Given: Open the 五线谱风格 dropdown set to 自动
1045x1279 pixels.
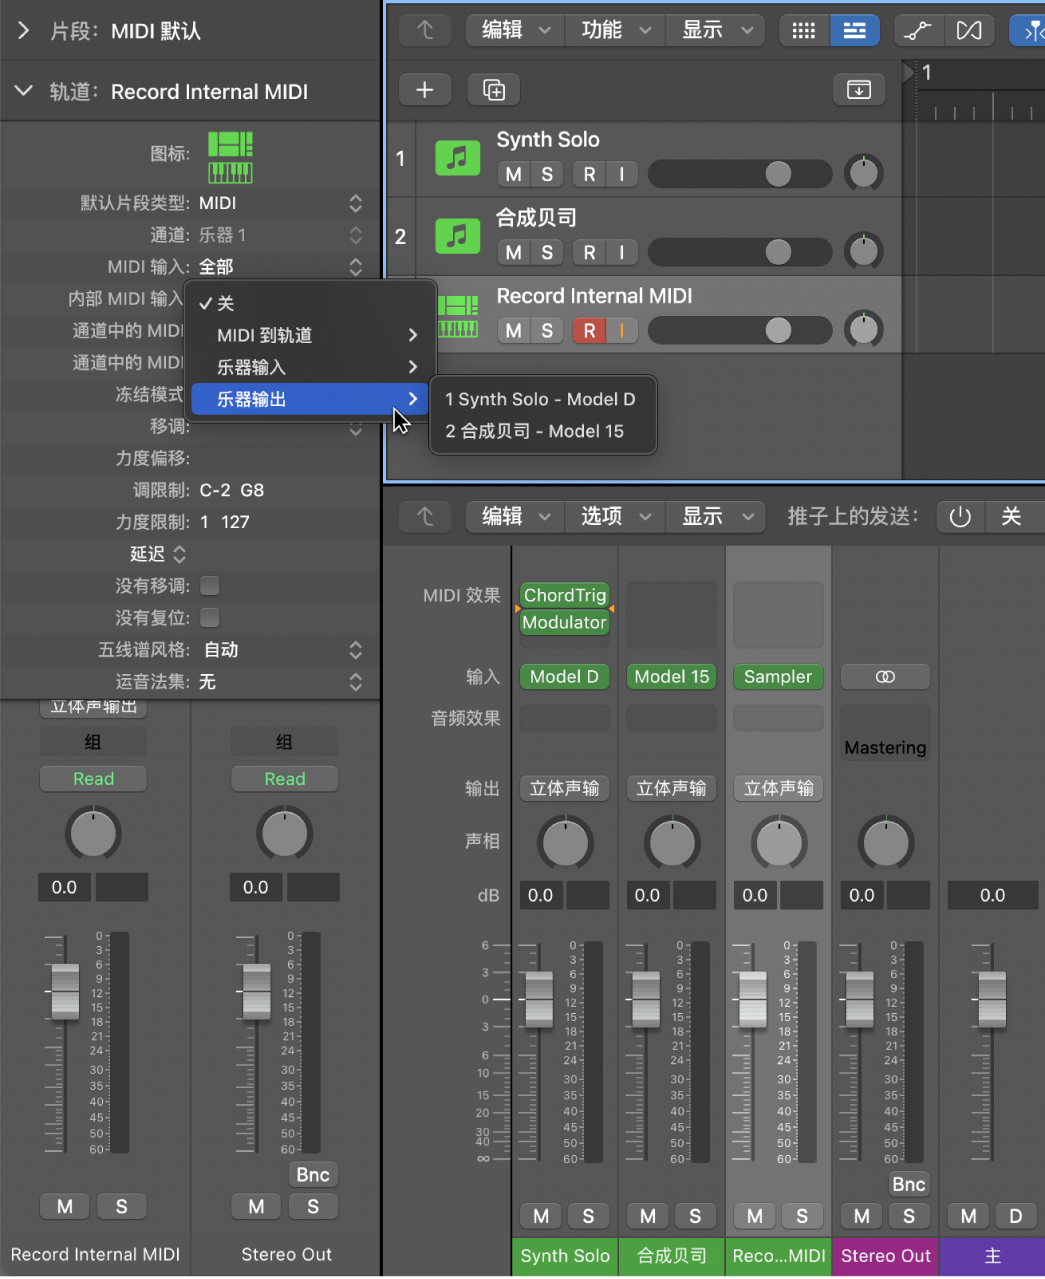Looking at the screenshot, I should pos(221,650).
